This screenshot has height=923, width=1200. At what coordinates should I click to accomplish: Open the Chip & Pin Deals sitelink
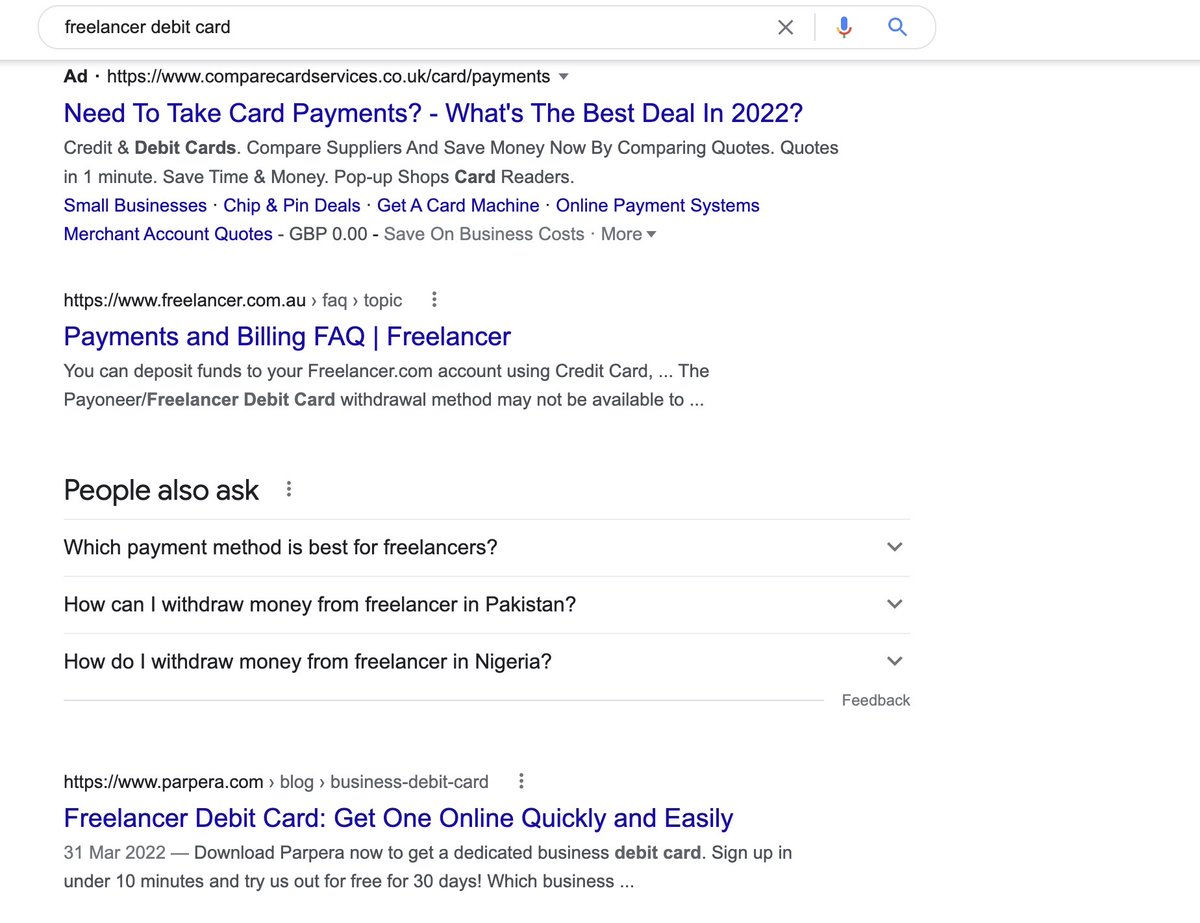(x=292, y=205)
